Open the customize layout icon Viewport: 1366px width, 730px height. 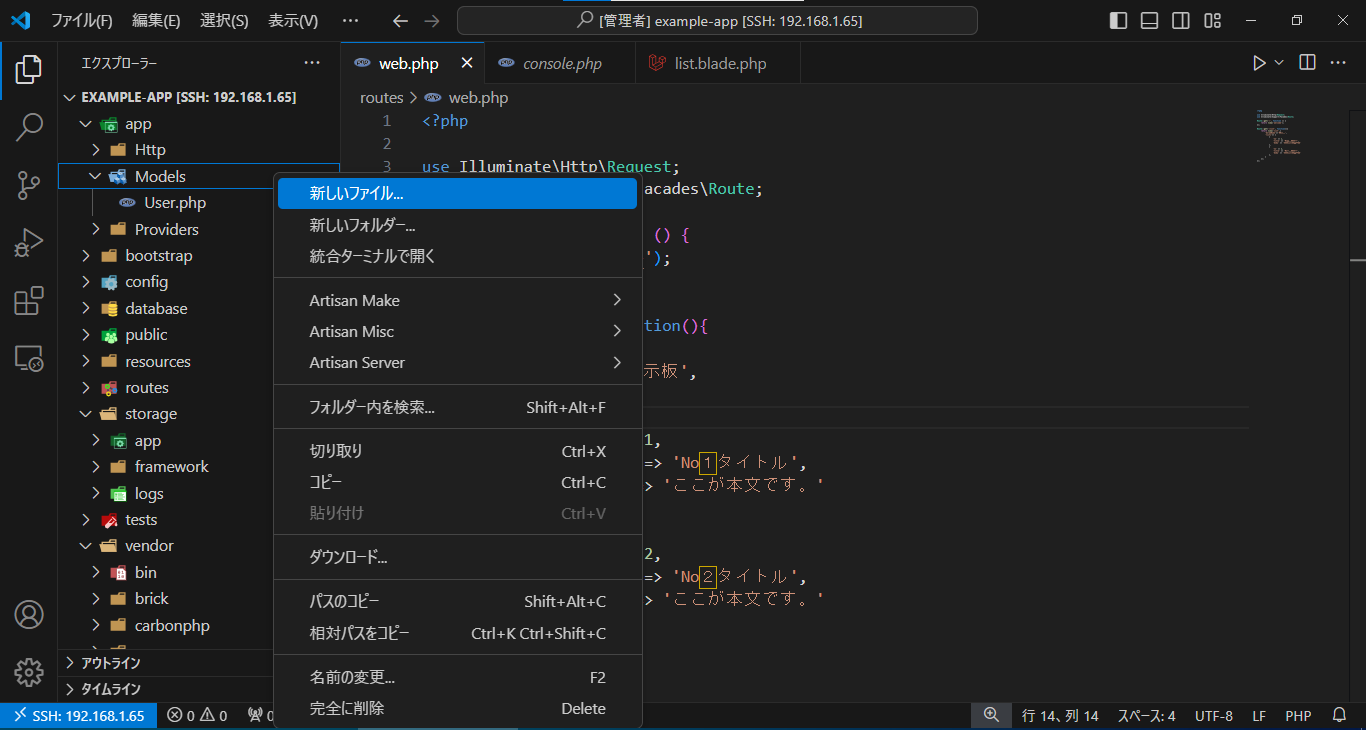click(1212, 21)
